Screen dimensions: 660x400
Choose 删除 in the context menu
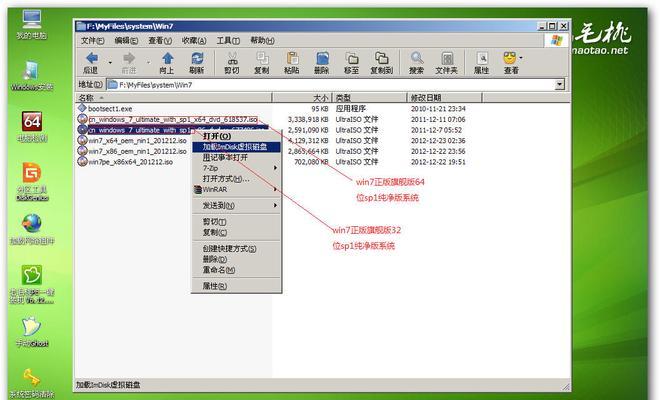(x=236, y=259)
